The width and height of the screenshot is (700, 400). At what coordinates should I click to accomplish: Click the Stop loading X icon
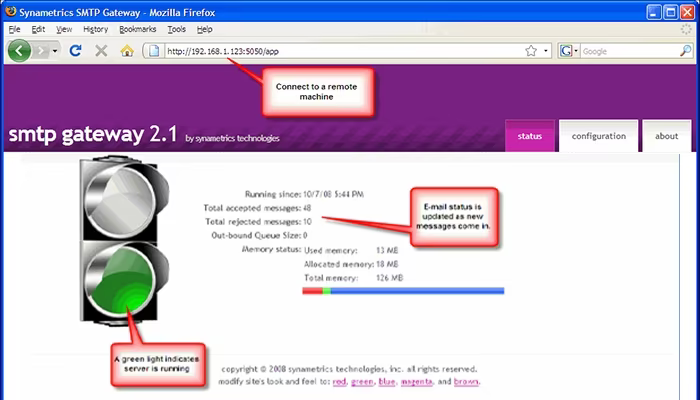(101, 51)
